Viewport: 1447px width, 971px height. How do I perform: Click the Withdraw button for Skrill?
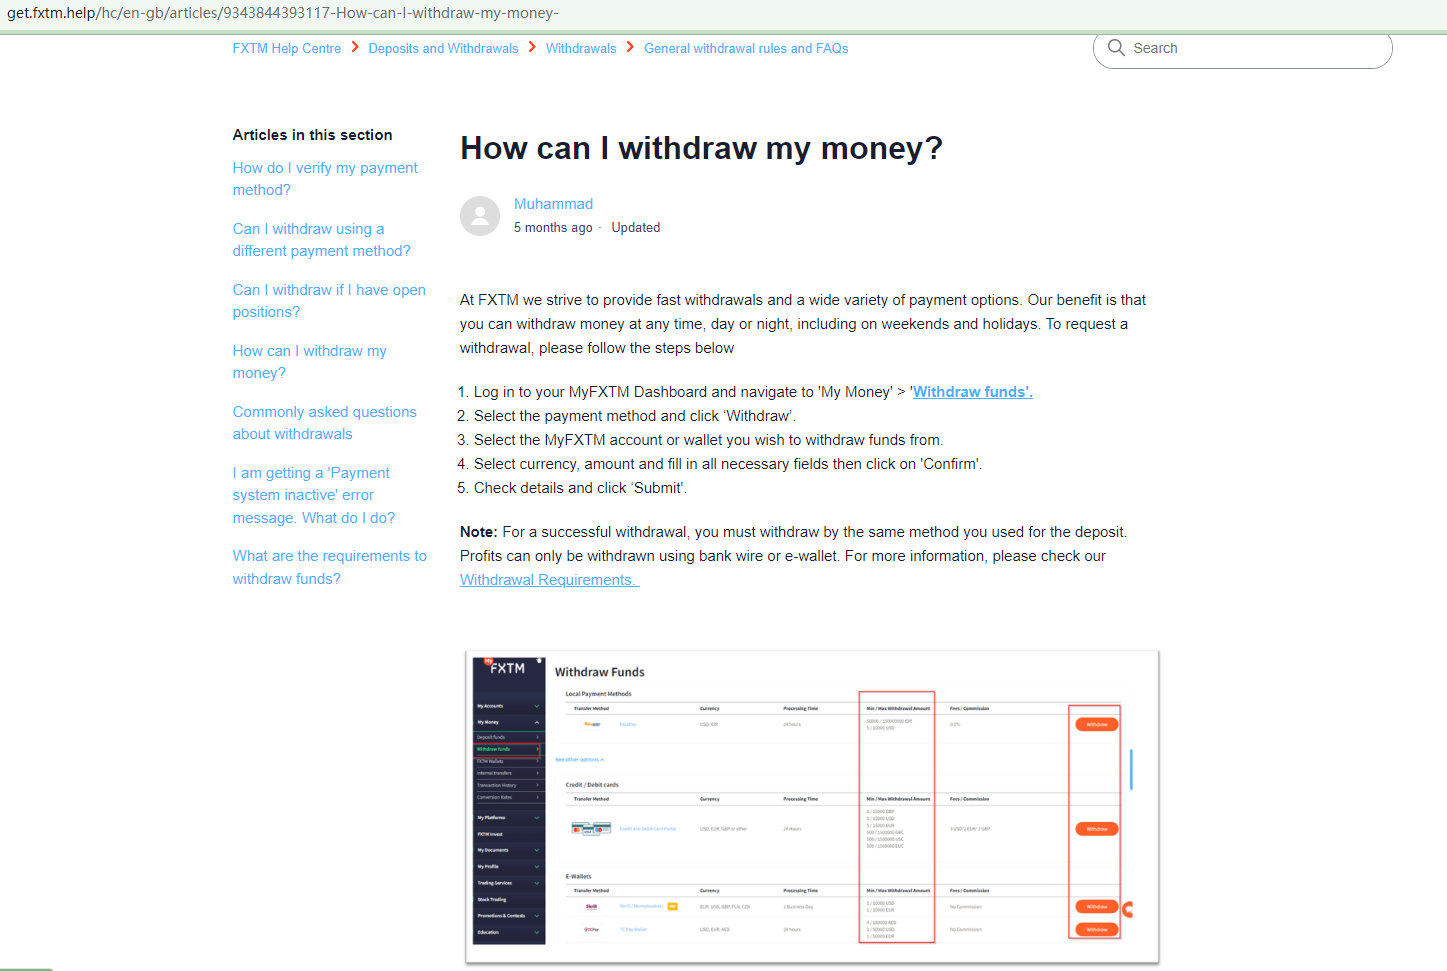1096,906
